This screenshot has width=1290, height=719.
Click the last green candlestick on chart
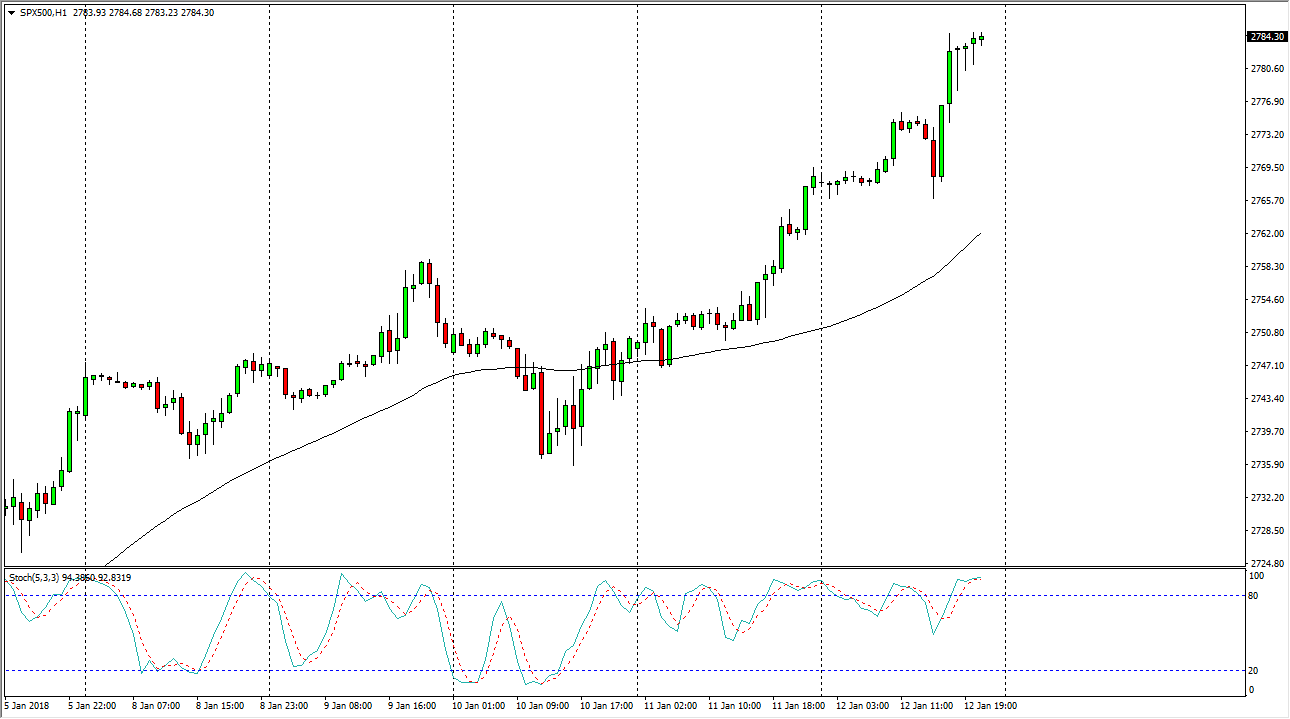pos(982,39)
